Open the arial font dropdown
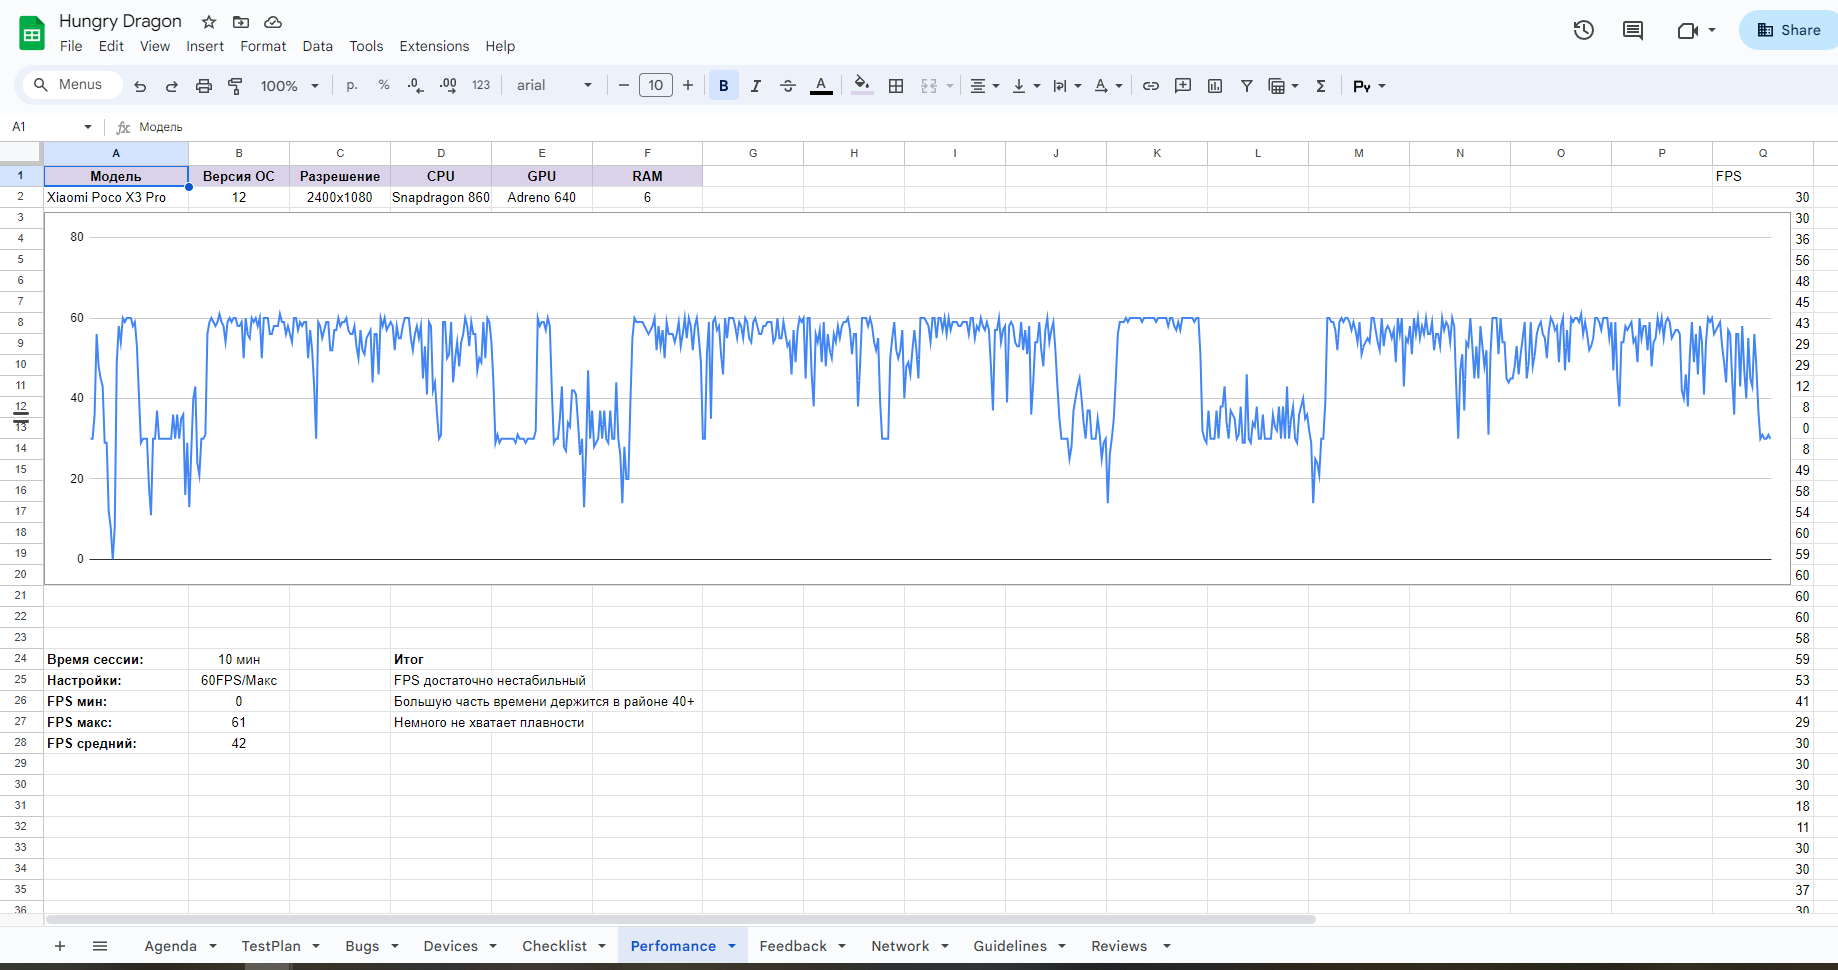Image resolution: width=1838 pixels, height=970 pixels. 554,86
